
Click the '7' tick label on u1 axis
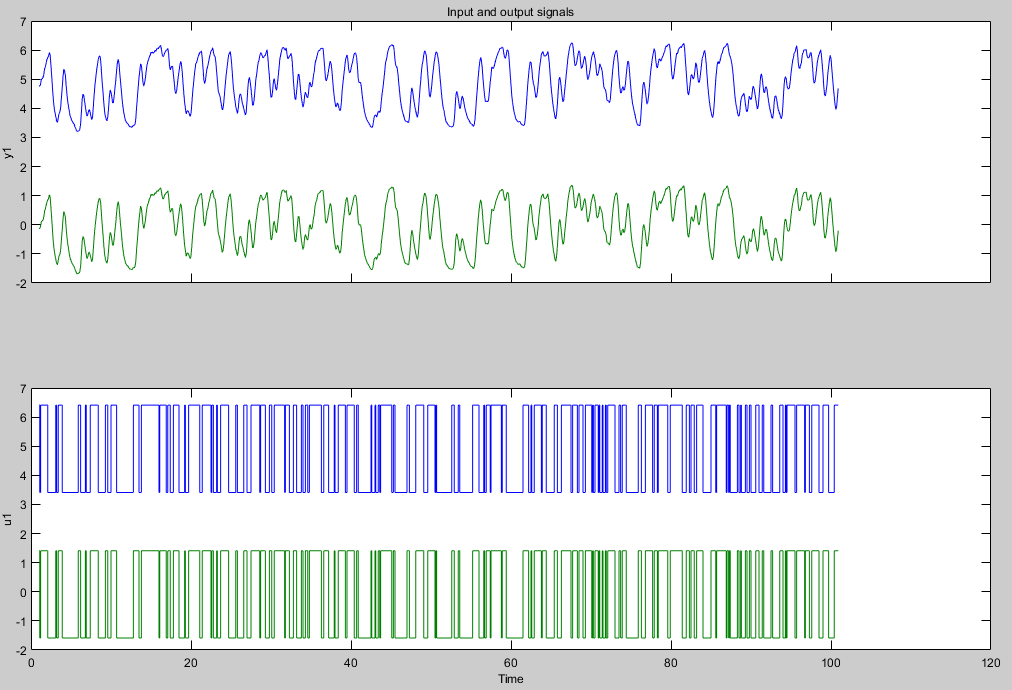coord(22,389)
